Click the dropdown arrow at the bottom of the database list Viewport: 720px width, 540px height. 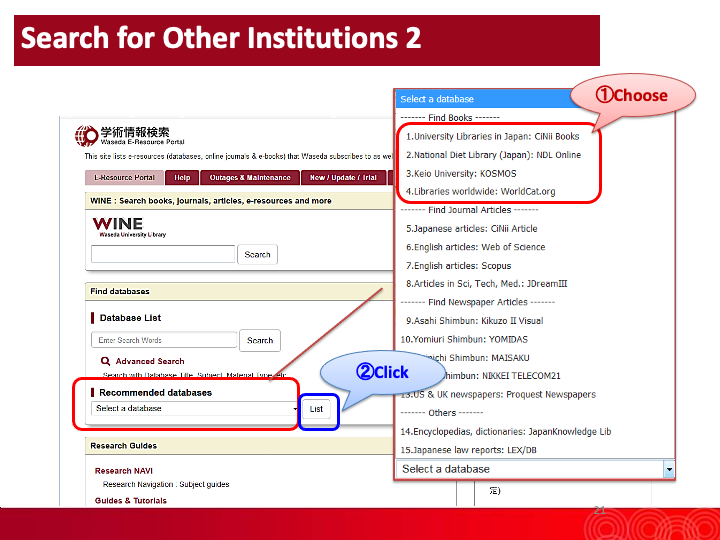[x=668, y=469]
